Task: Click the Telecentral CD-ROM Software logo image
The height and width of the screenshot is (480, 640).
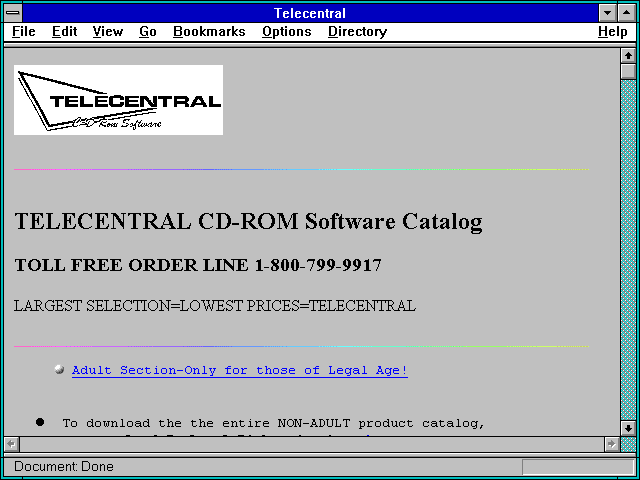Action: click(118, 100)
